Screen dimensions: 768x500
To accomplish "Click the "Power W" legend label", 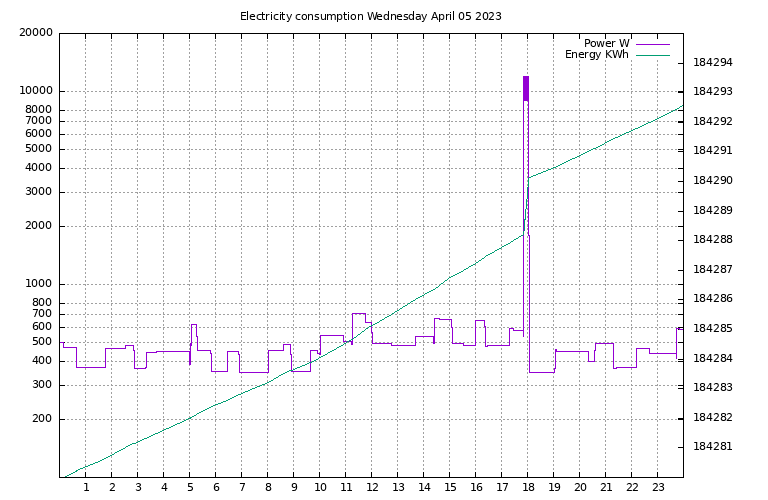I will (606, 44).
